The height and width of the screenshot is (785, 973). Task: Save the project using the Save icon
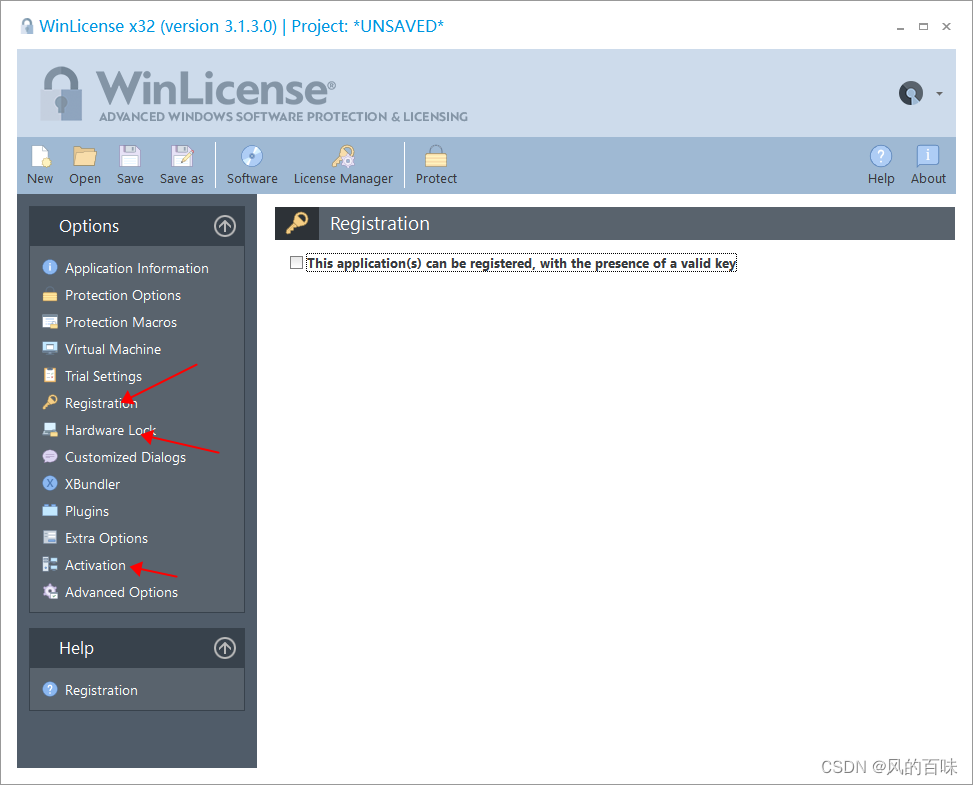(130, 156)
